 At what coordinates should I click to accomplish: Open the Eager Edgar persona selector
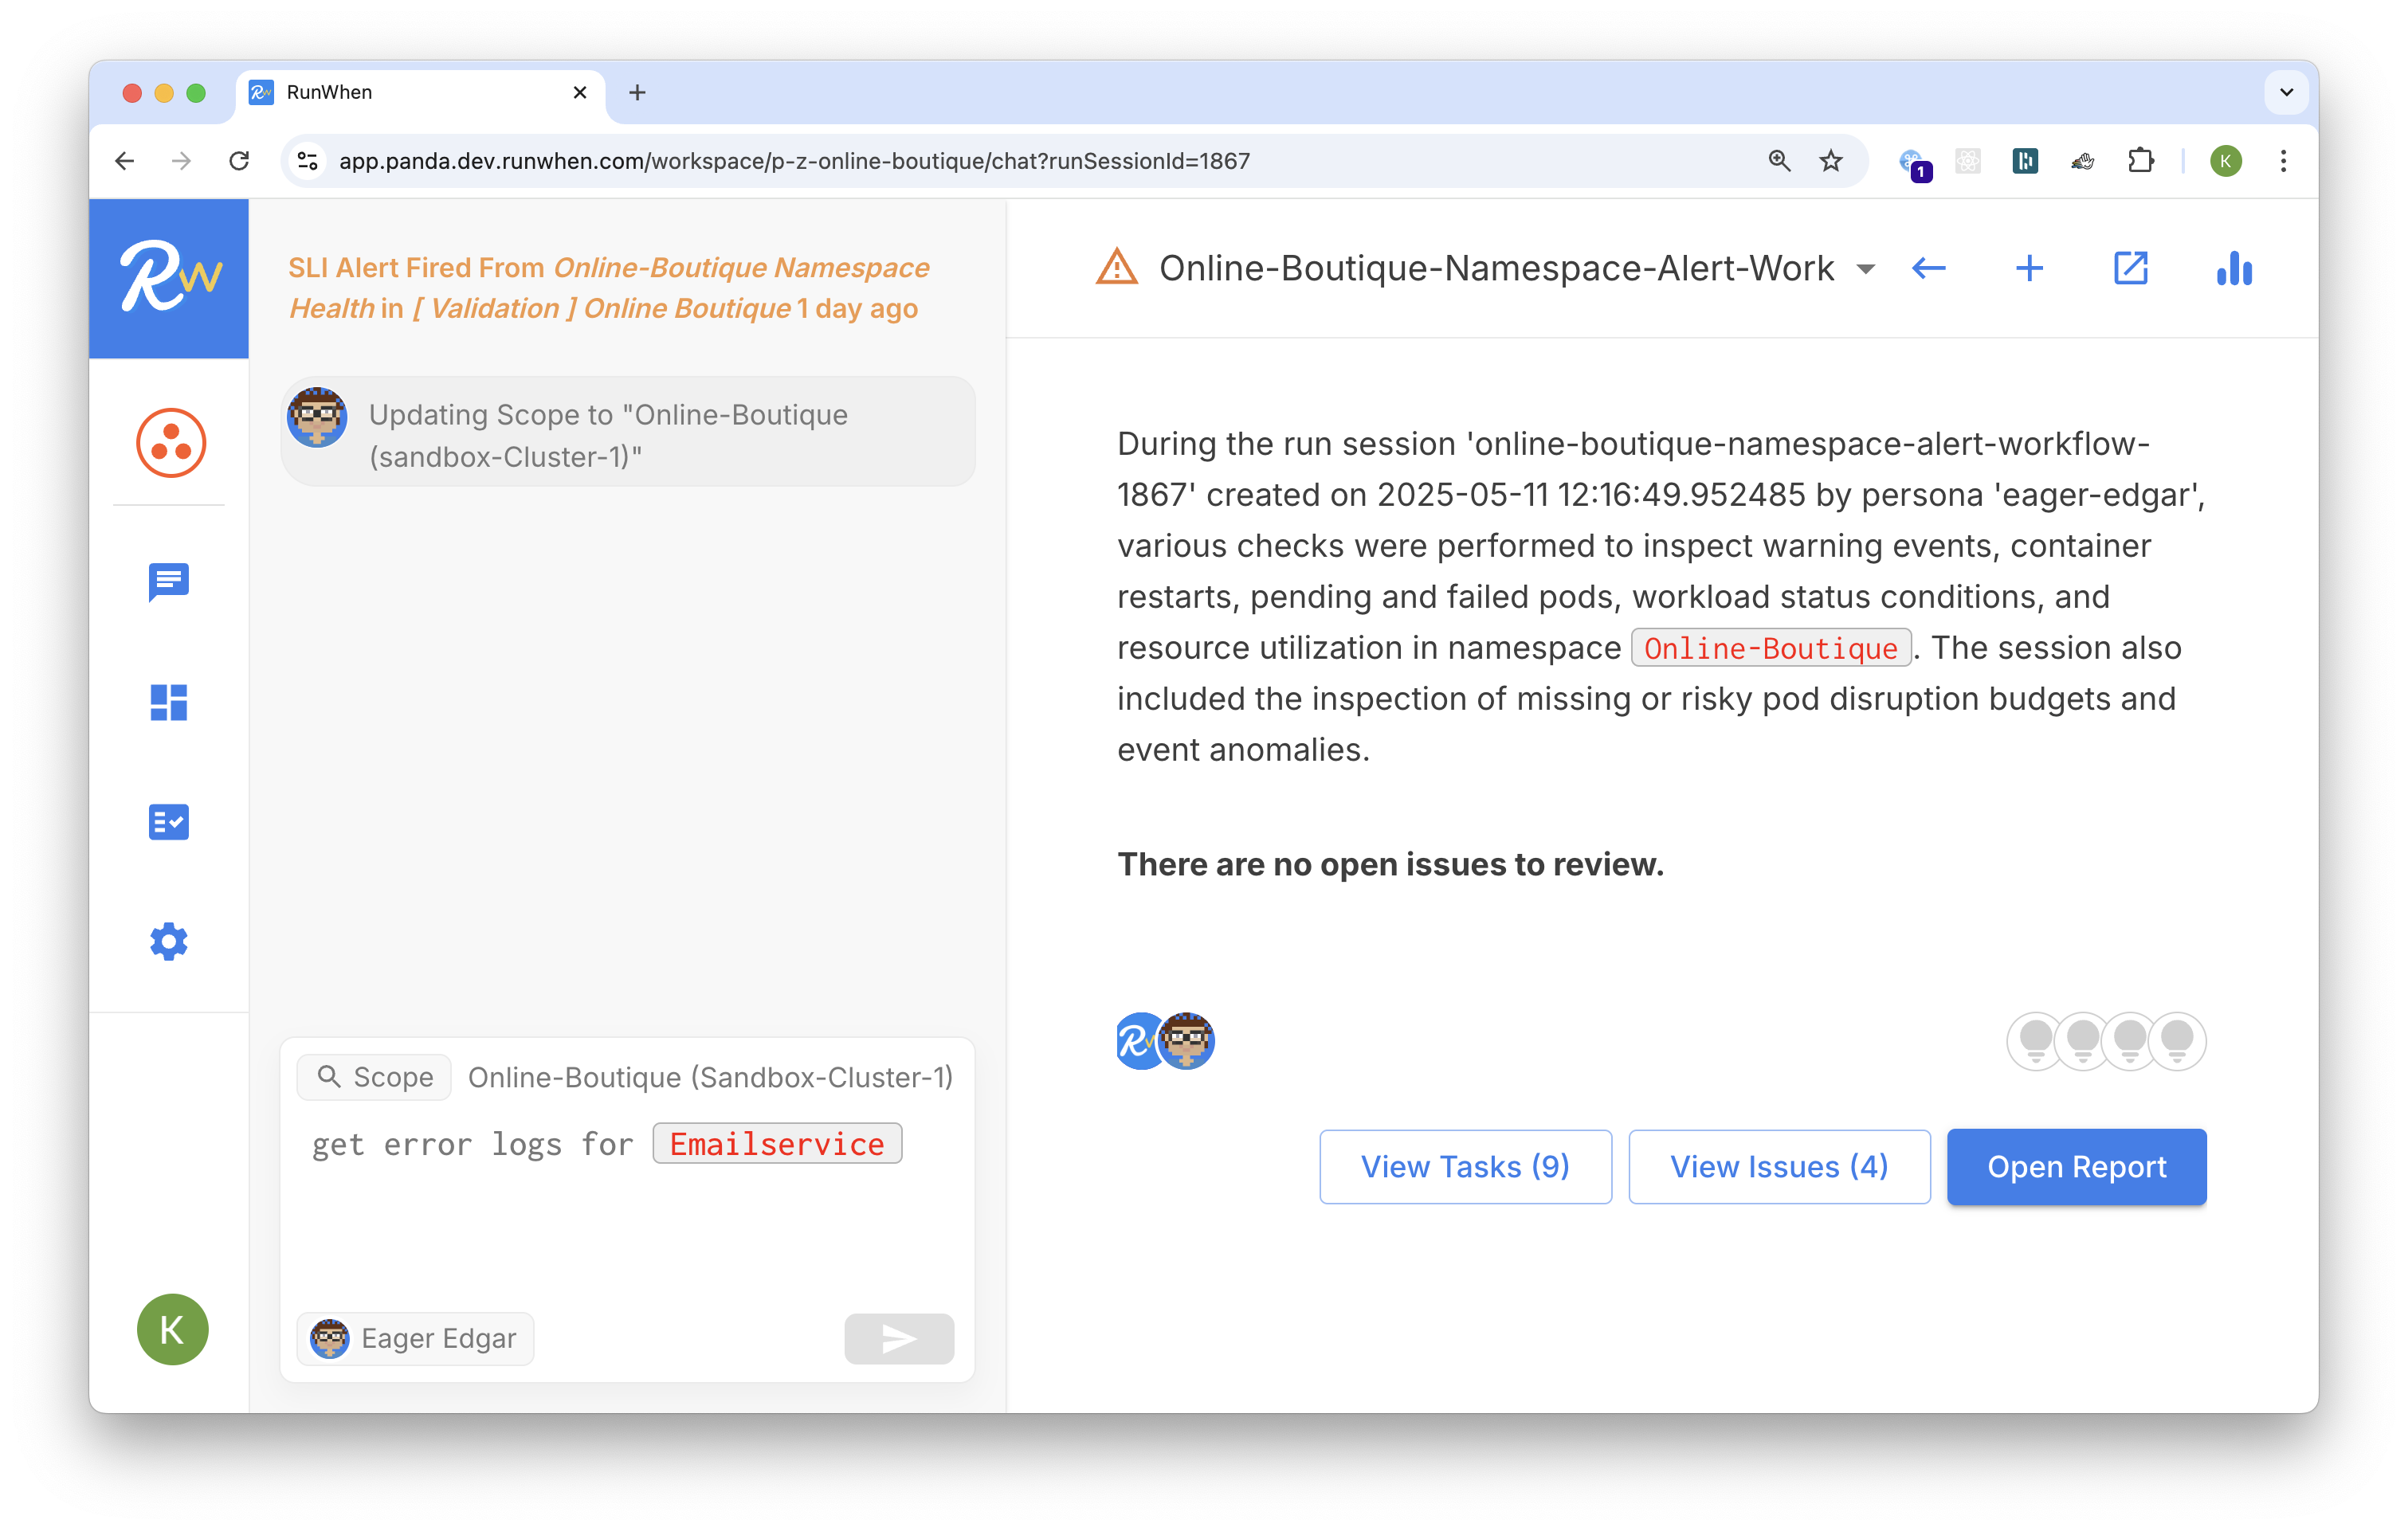click(415, 1338)
